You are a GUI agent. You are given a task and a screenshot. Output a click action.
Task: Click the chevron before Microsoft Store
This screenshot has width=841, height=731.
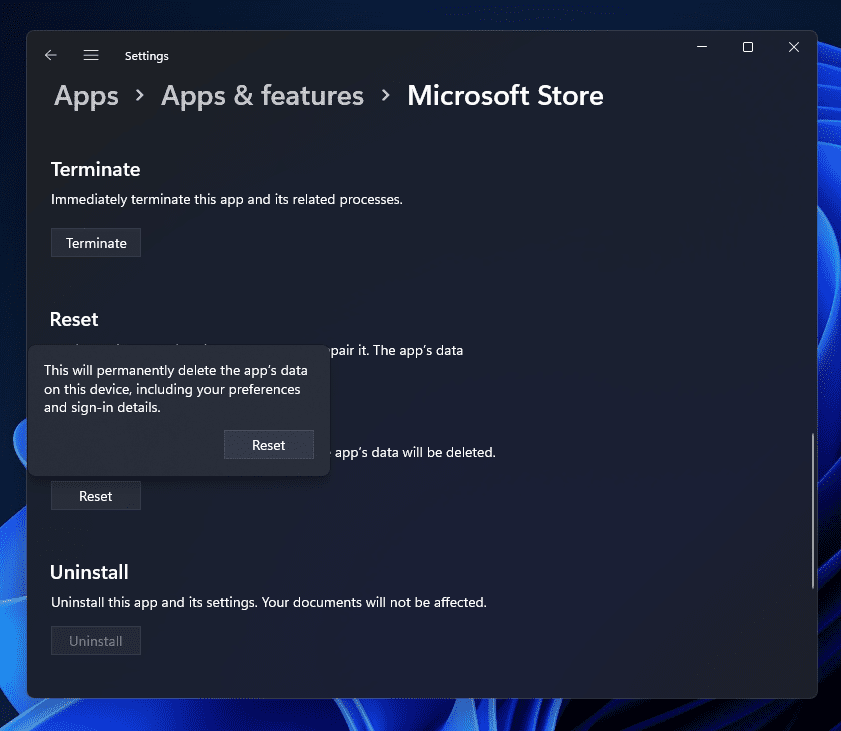384,96
